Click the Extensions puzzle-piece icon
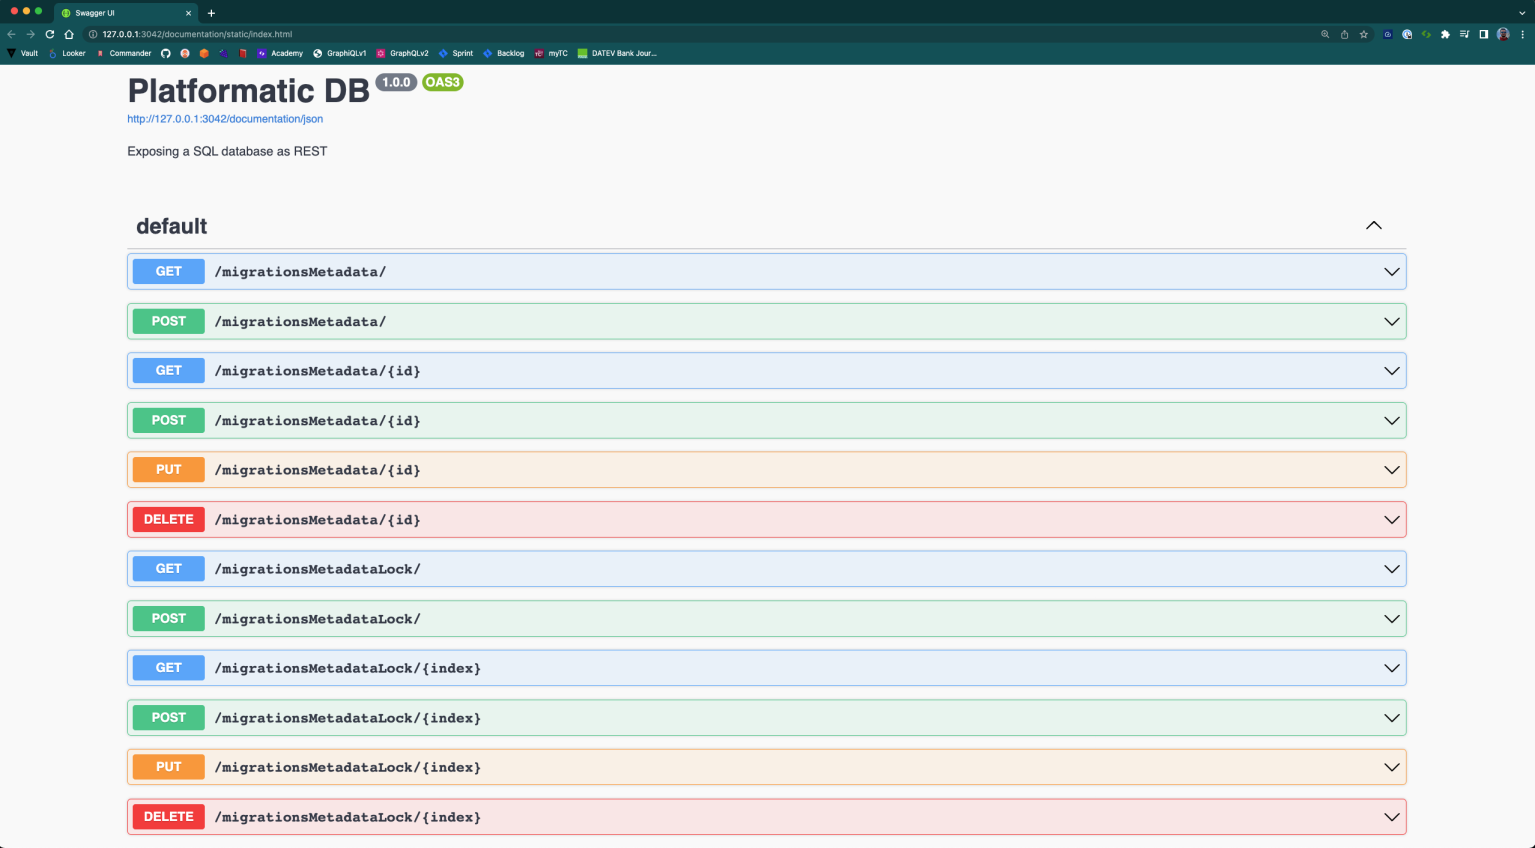This screenshot has width=1535, height=848. [1446, 34]
